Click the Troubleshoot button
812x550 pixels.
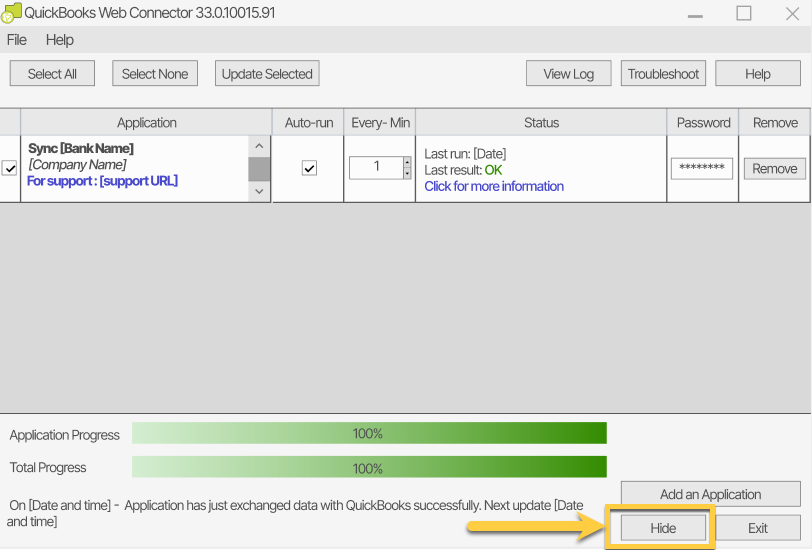[x=663, y=73]
